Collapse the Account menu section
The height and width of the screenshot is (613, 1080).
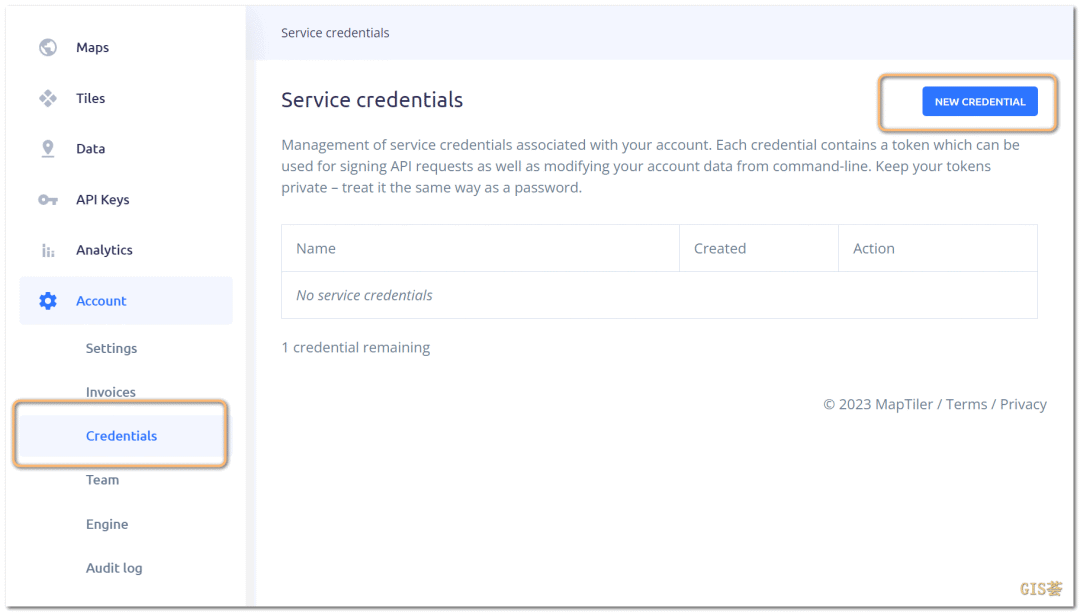(x=126, y=301)
